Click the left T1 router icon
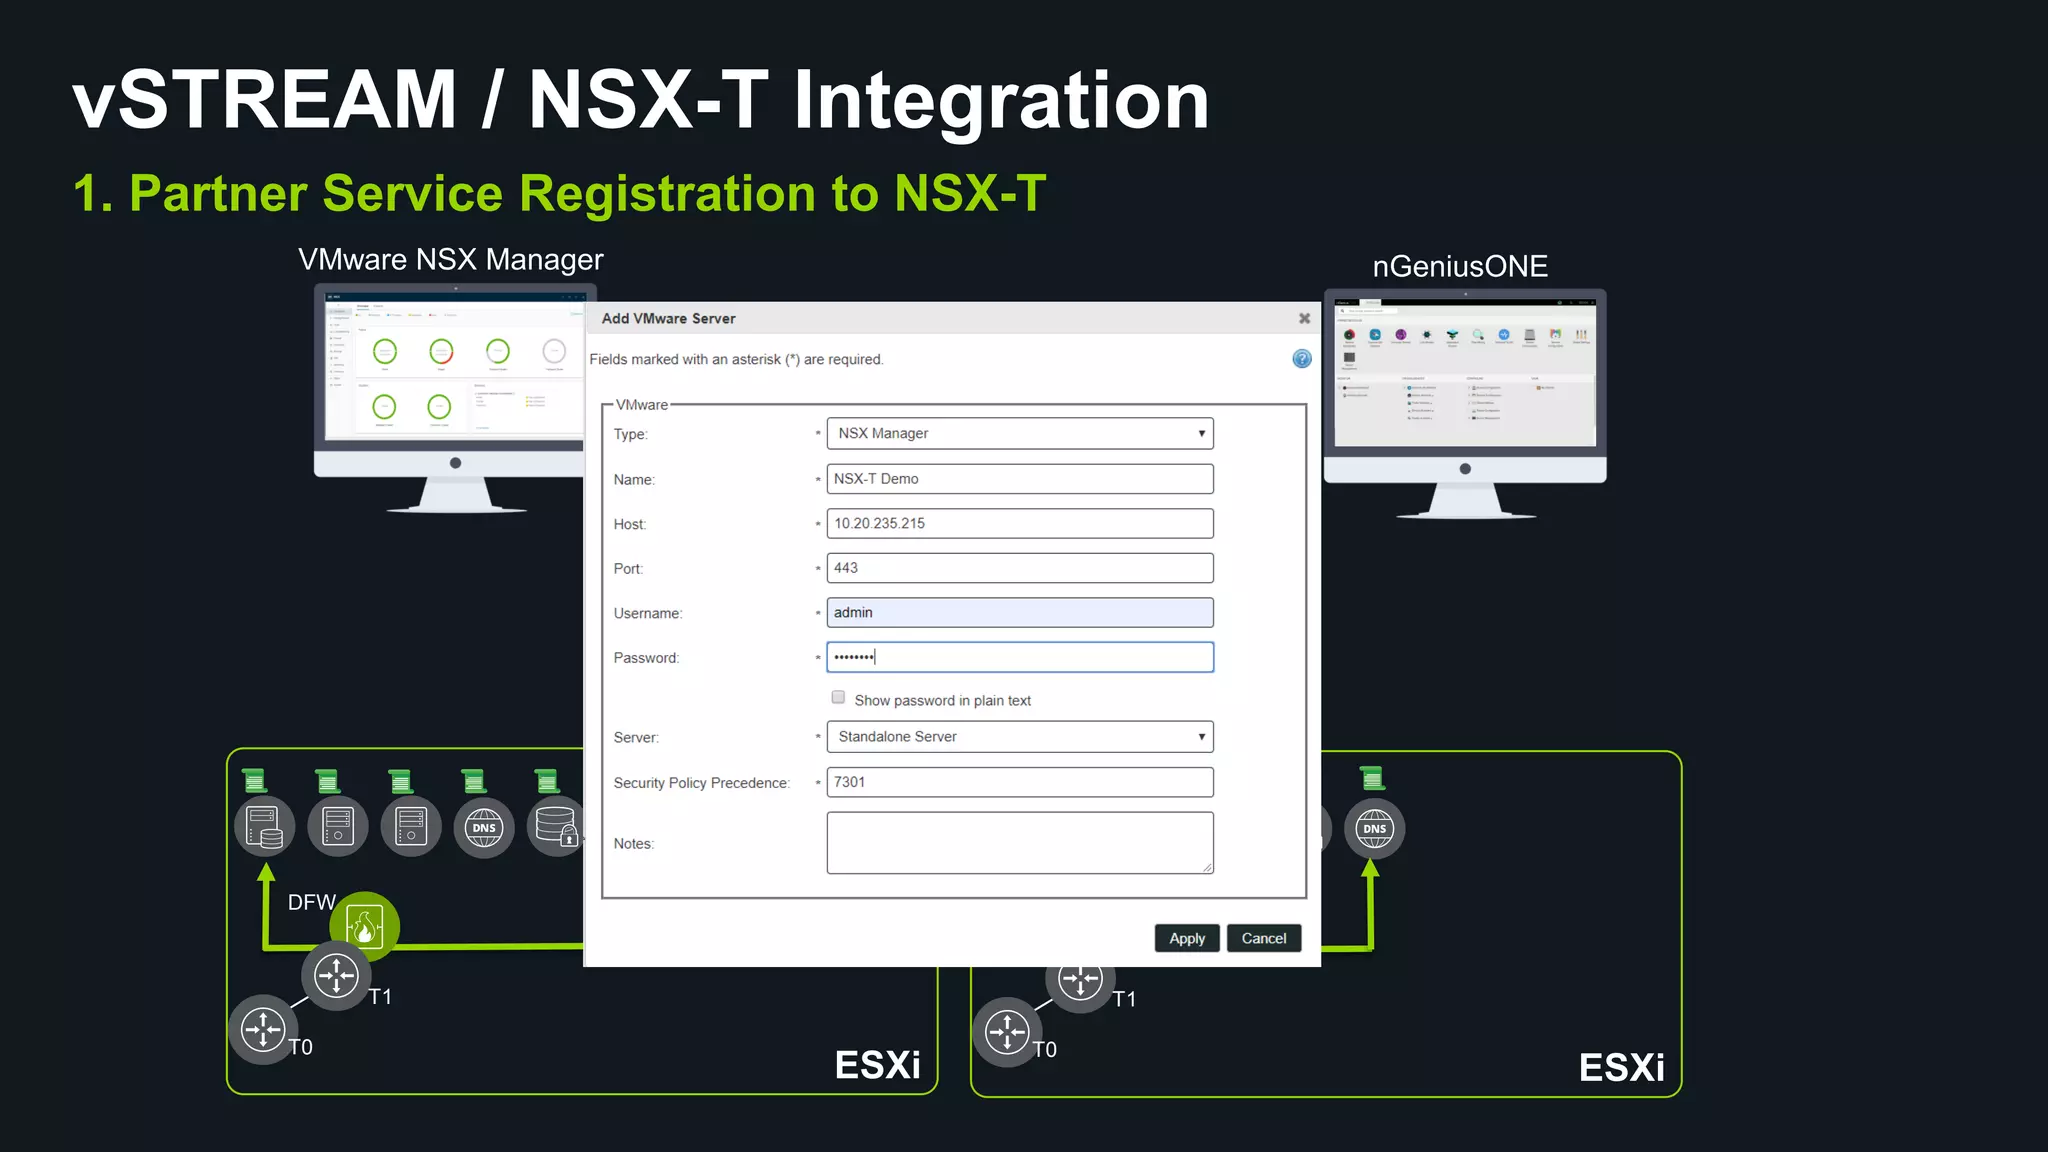The image size is (2048, 1152). pyautogui.click(x=336, y=975)
